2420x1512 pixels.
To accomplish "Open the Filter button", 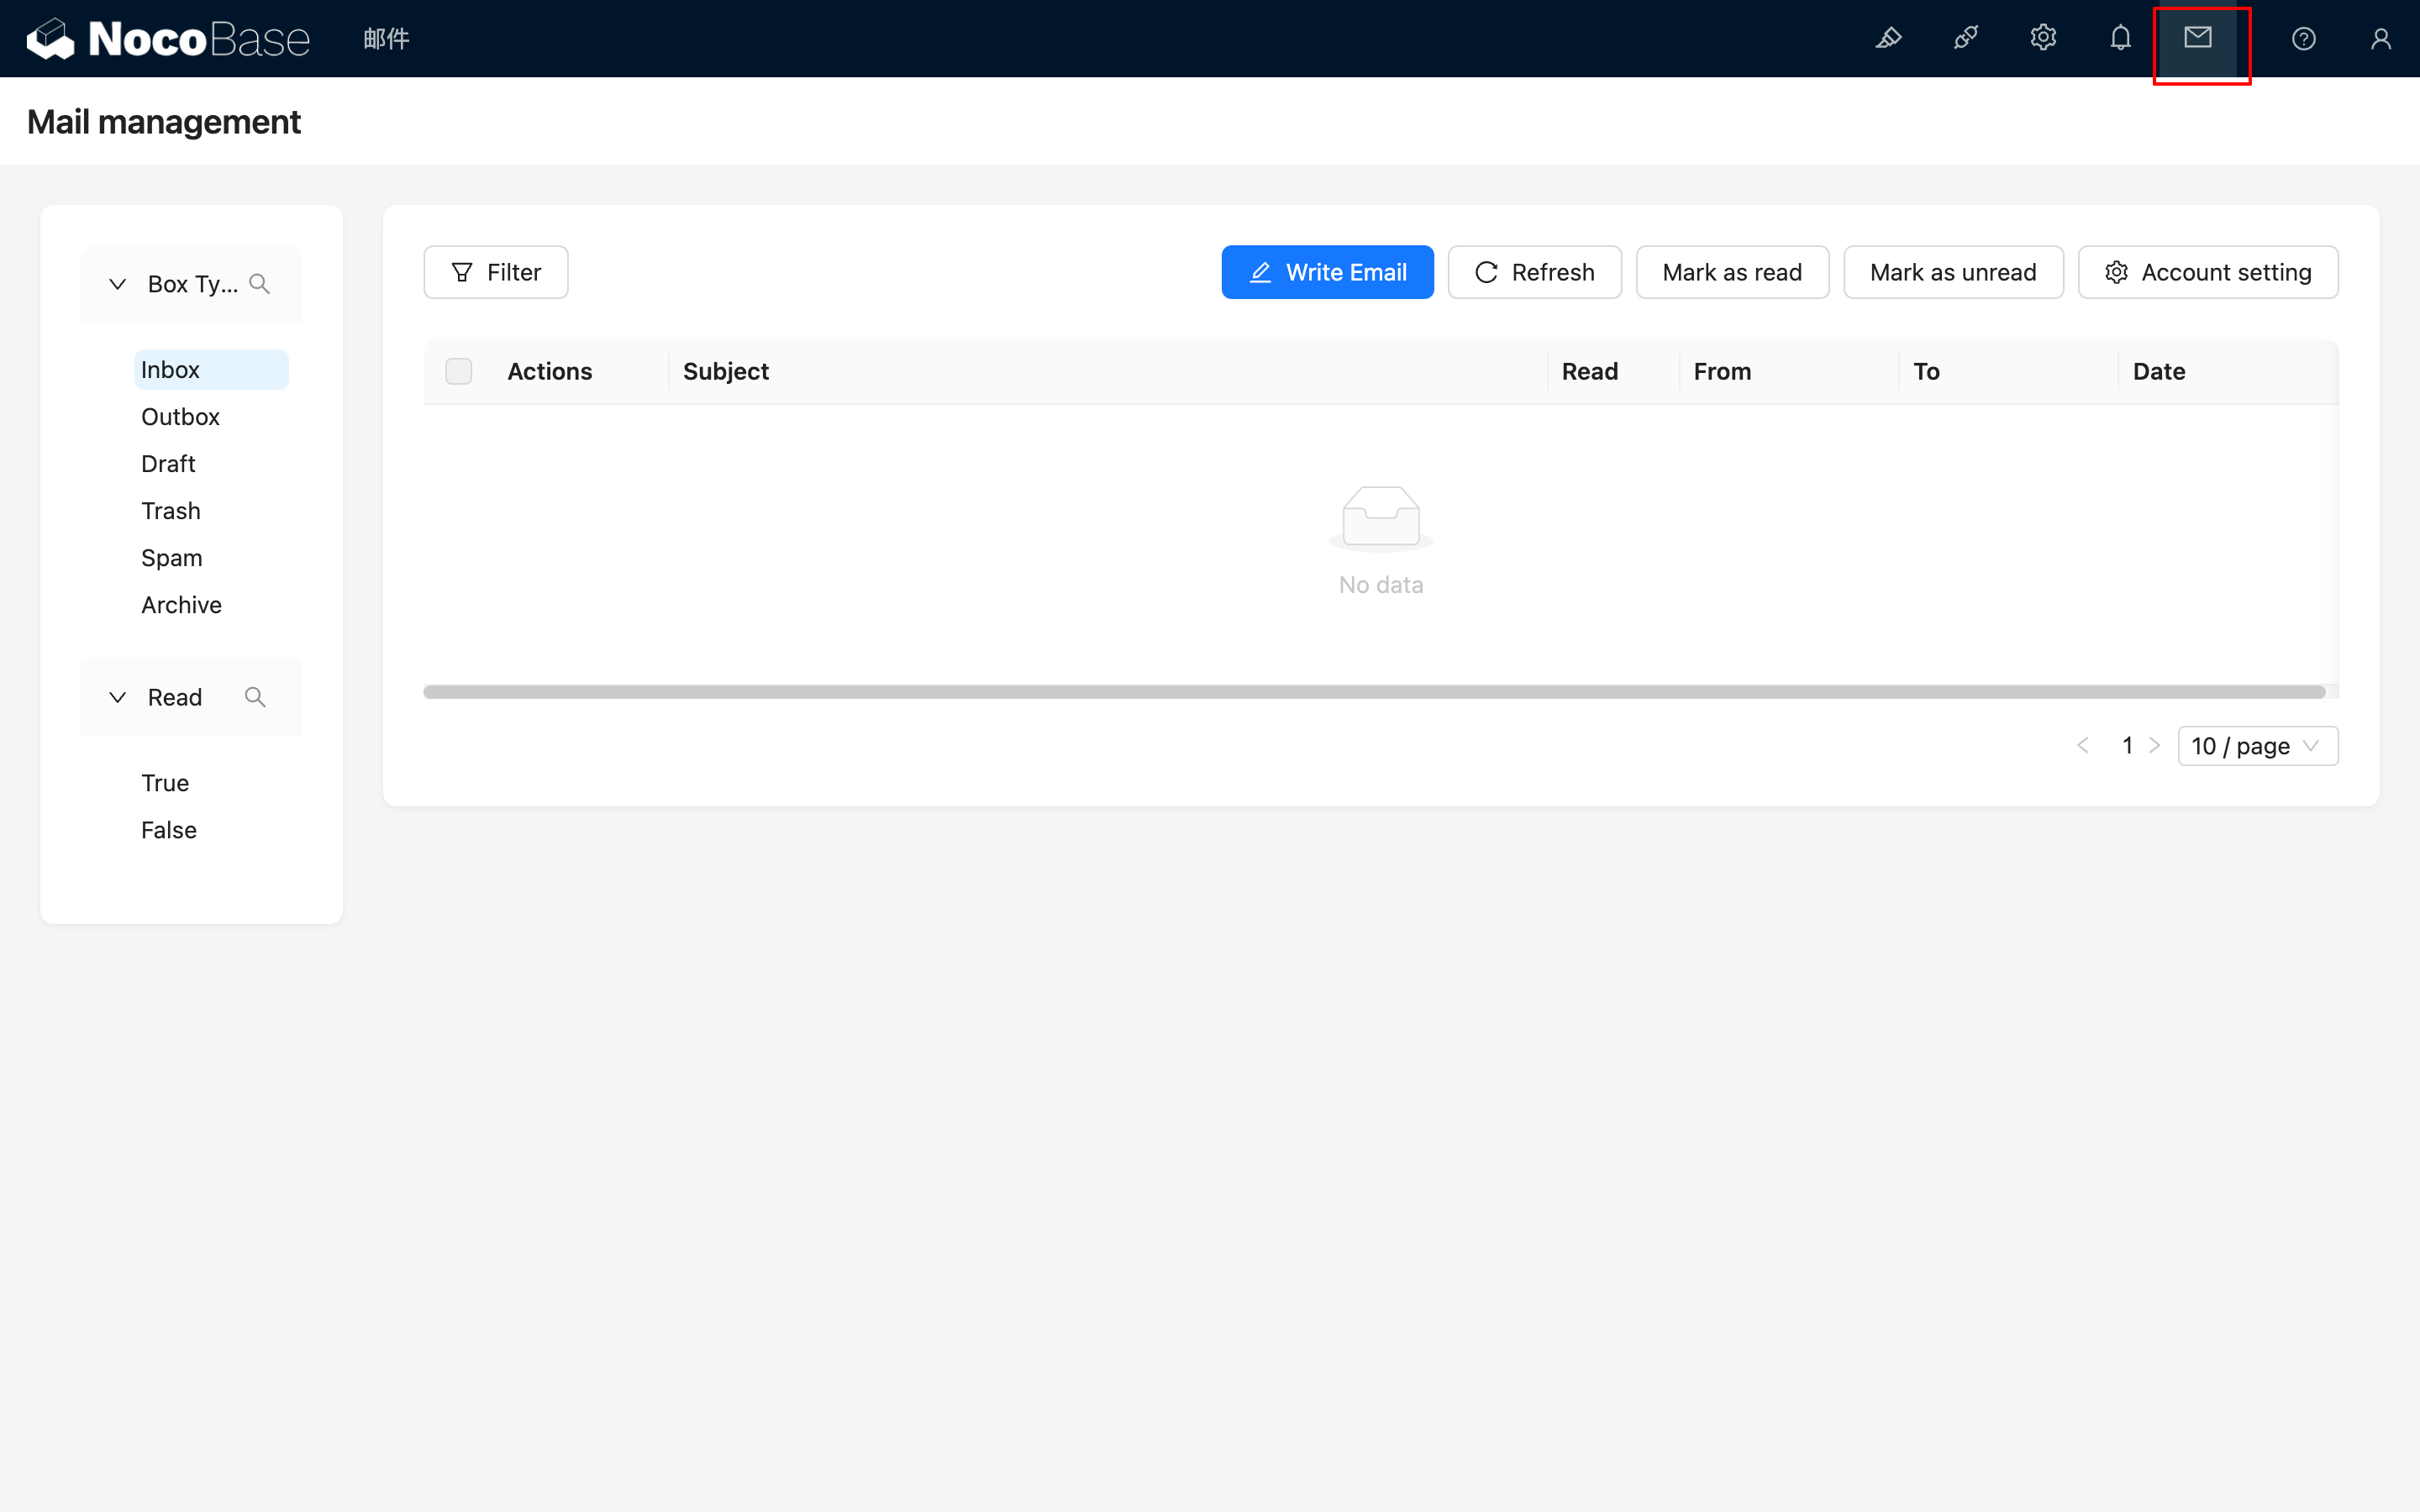I will tap(496, 272).
